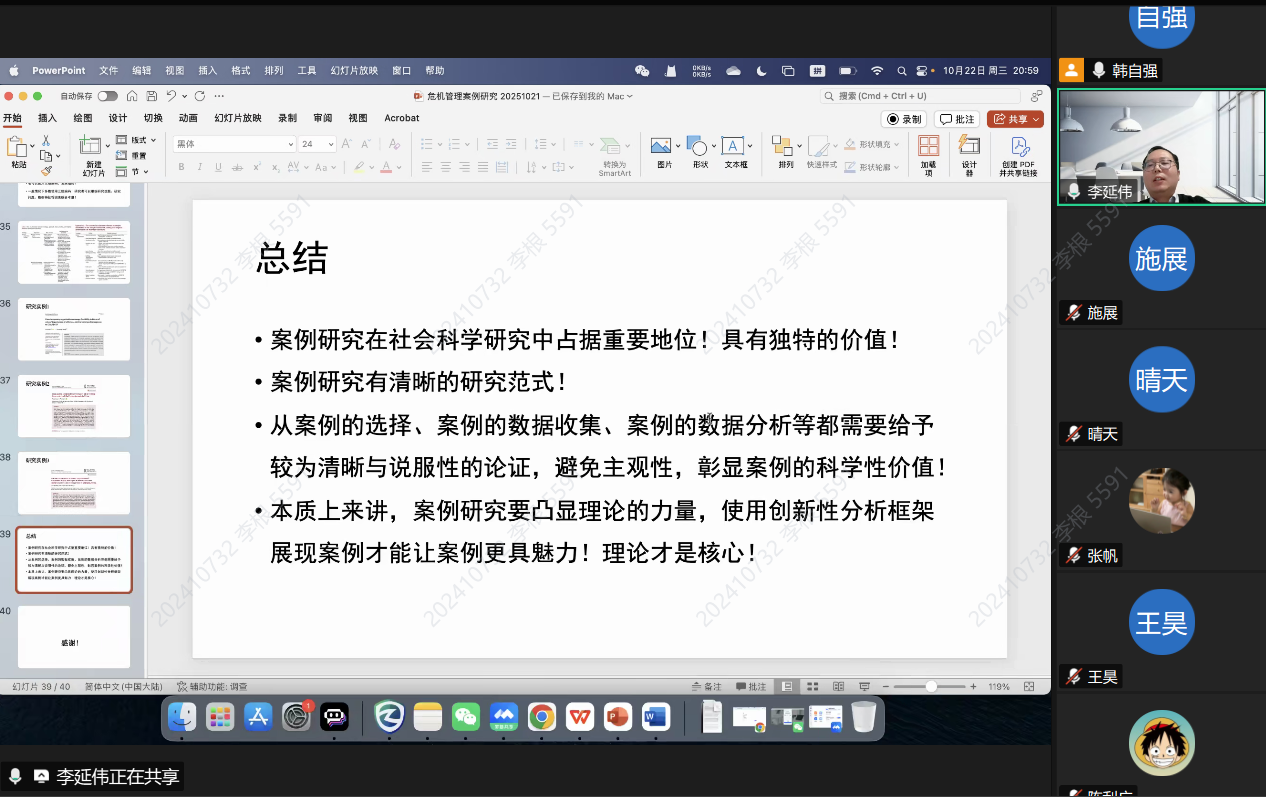Click the 共享 share button
Screen dimensions: 1266x797
[1015, 119]
